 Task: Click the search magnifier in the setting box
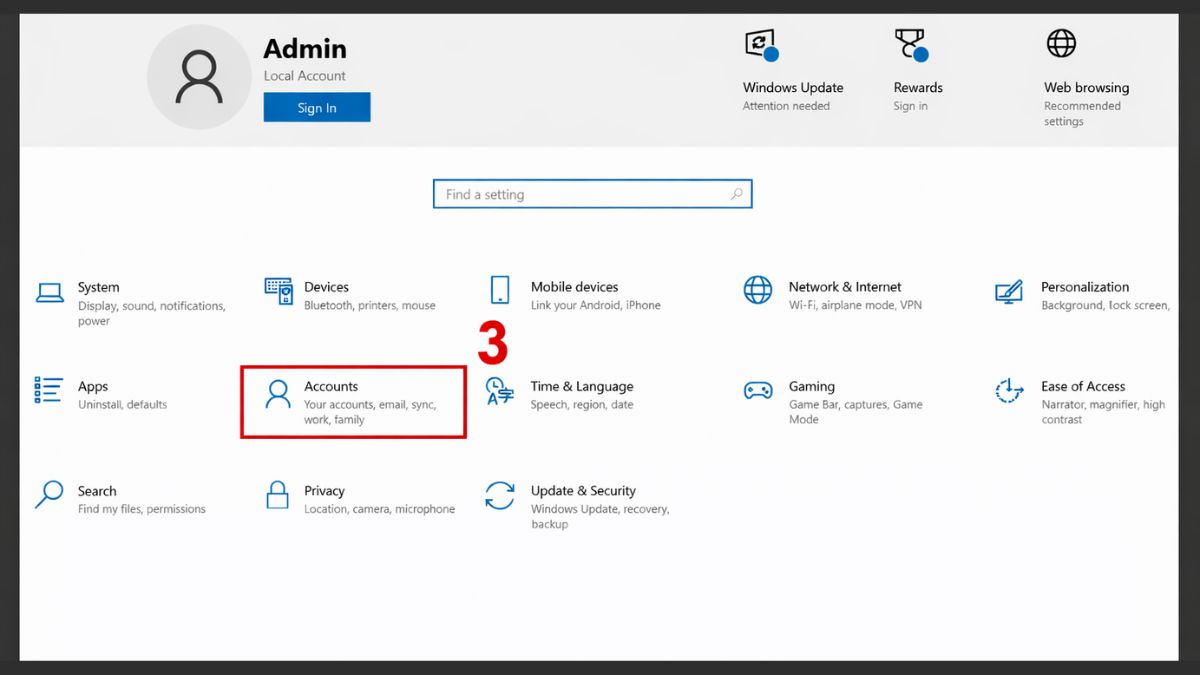click(x=737, y=194)
